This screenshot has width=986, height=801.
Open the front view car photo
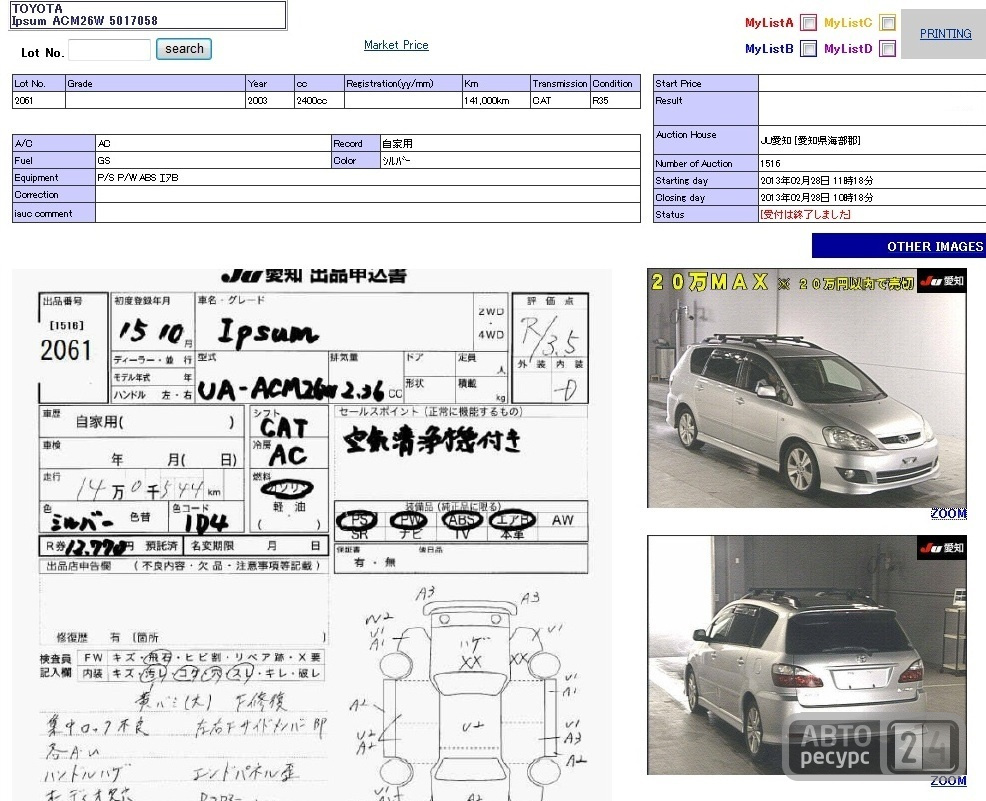coord(807,388)
